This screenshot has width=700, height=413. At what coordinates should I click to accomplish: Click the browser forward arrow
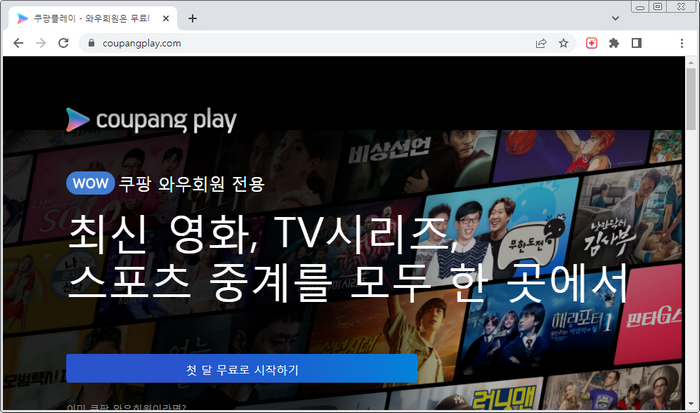41,43
